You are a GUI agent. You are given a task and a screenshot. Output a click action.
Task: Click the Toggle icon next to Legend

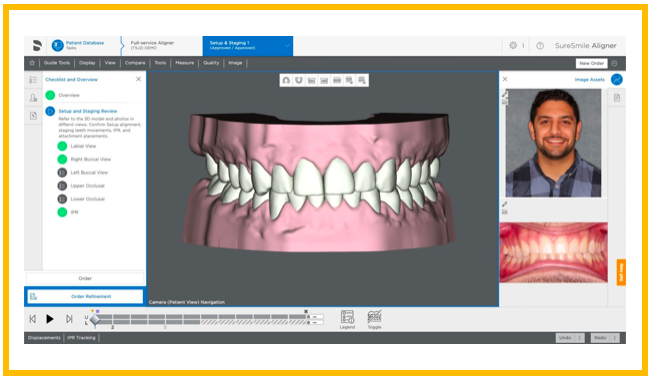point(374,317)
